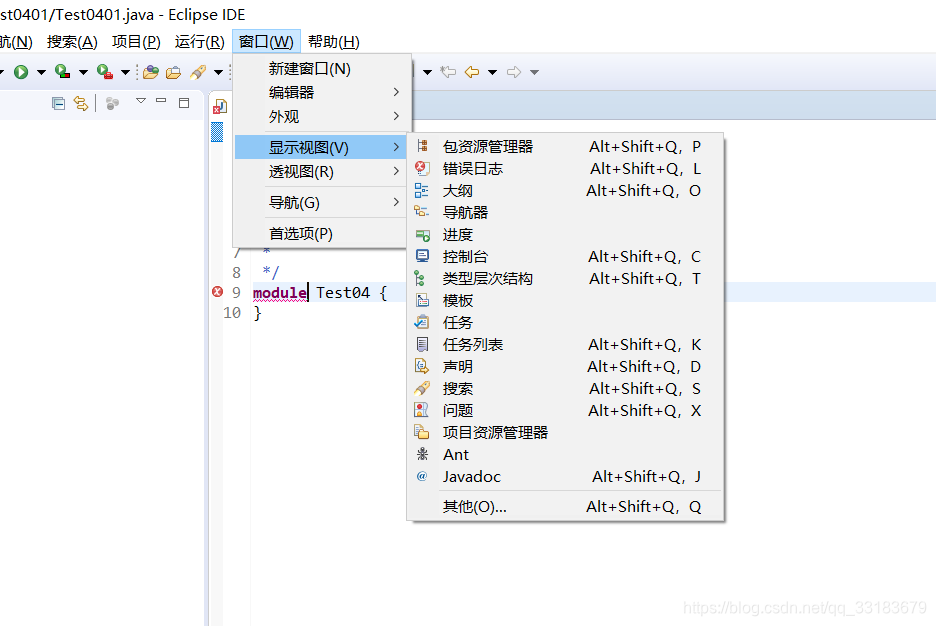Image resolution: width=936 pixels, height=626 pixels.
Task: Open the Javadoc view
Action: [x=565, y=477]
